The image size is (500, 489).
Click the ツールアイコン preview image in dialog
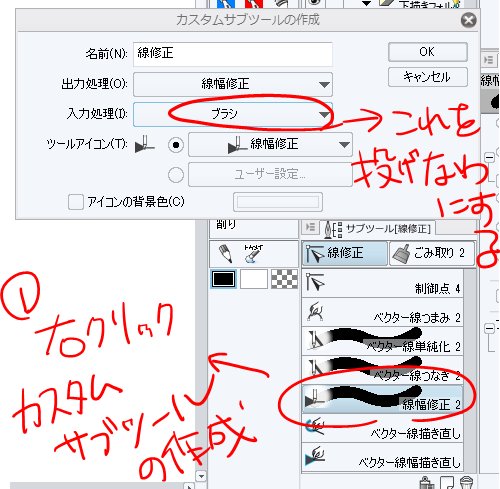[144, 144]
